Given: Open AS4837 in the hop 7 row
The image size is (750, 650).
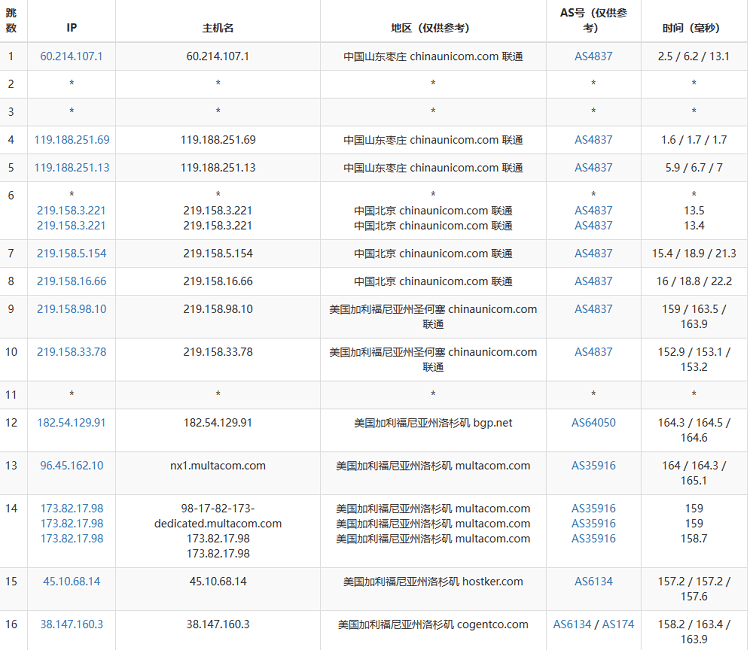Looking at the screenshot, I should coord(593,253).
